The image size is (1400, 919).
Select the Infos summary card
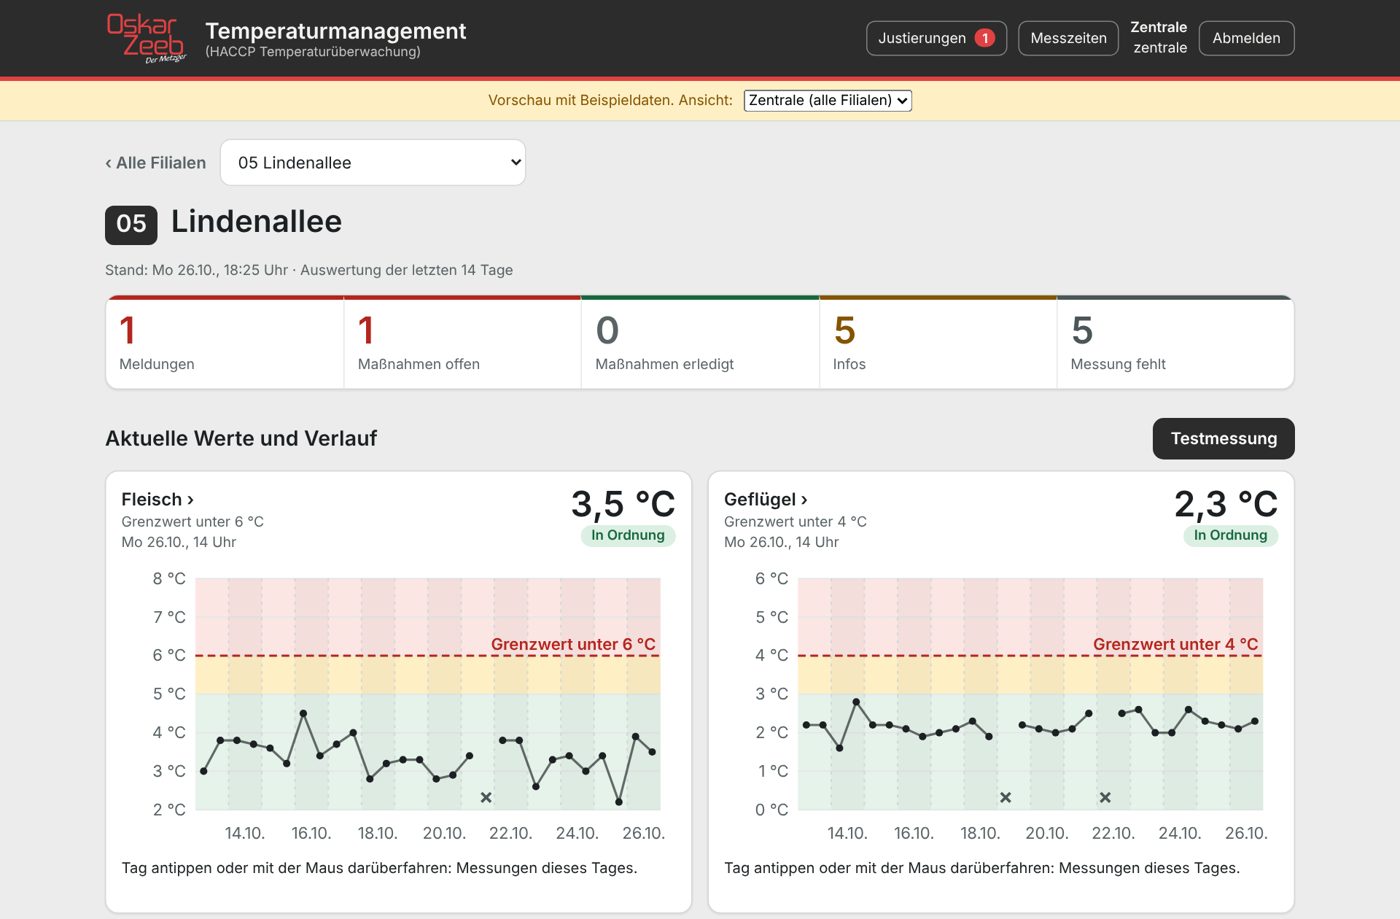[938, 342]
